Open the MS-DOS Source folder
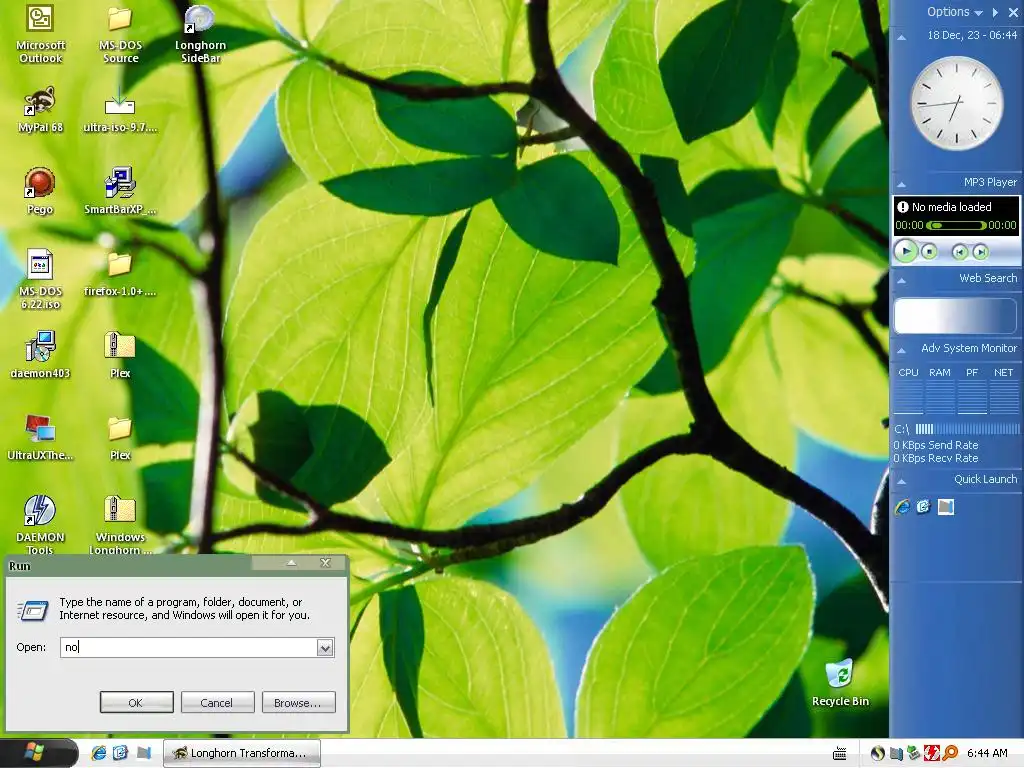The height and width of the screenshot is (768, 1024). (120, 34)
